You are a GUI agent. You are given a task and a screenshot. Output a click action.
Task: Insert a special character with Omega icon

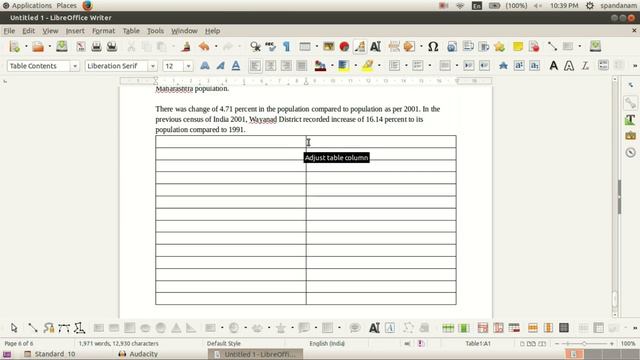433,47
